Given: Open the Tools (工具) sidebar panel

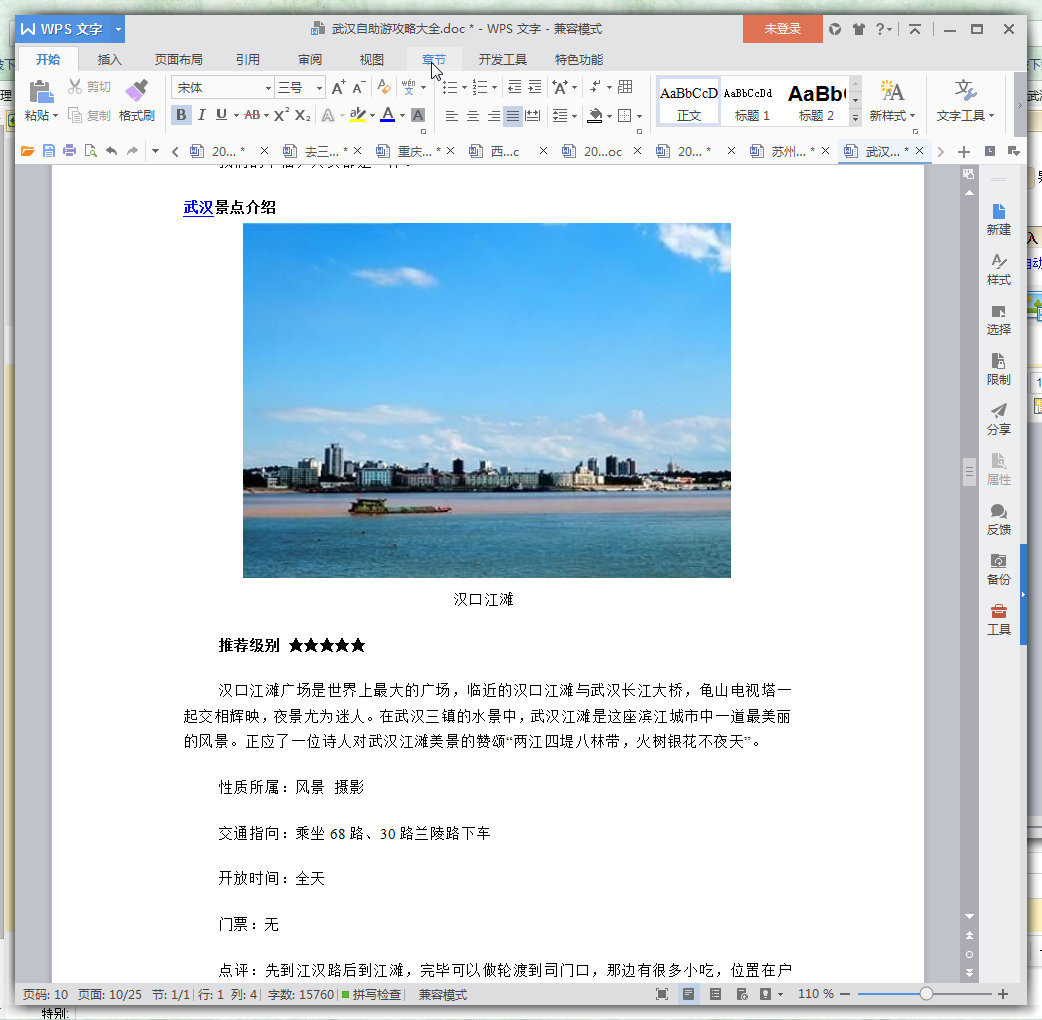Looking at the screenshot, I should 998,619.
